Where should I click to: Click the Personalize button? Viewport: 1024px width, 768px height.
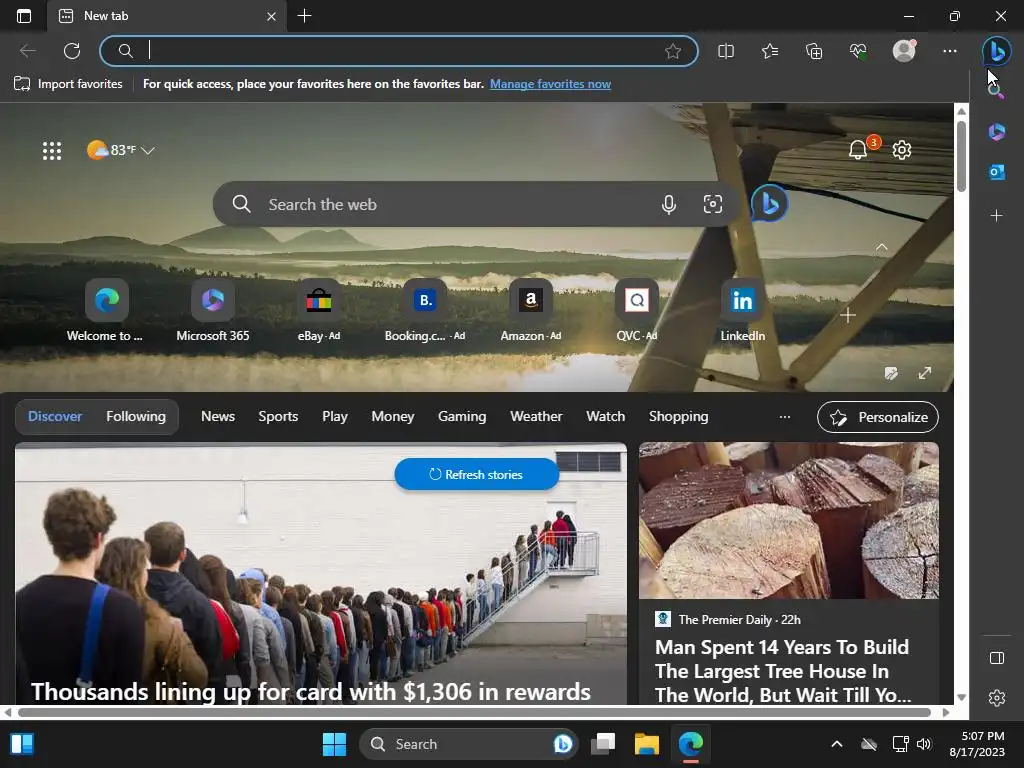click(878, 417)
